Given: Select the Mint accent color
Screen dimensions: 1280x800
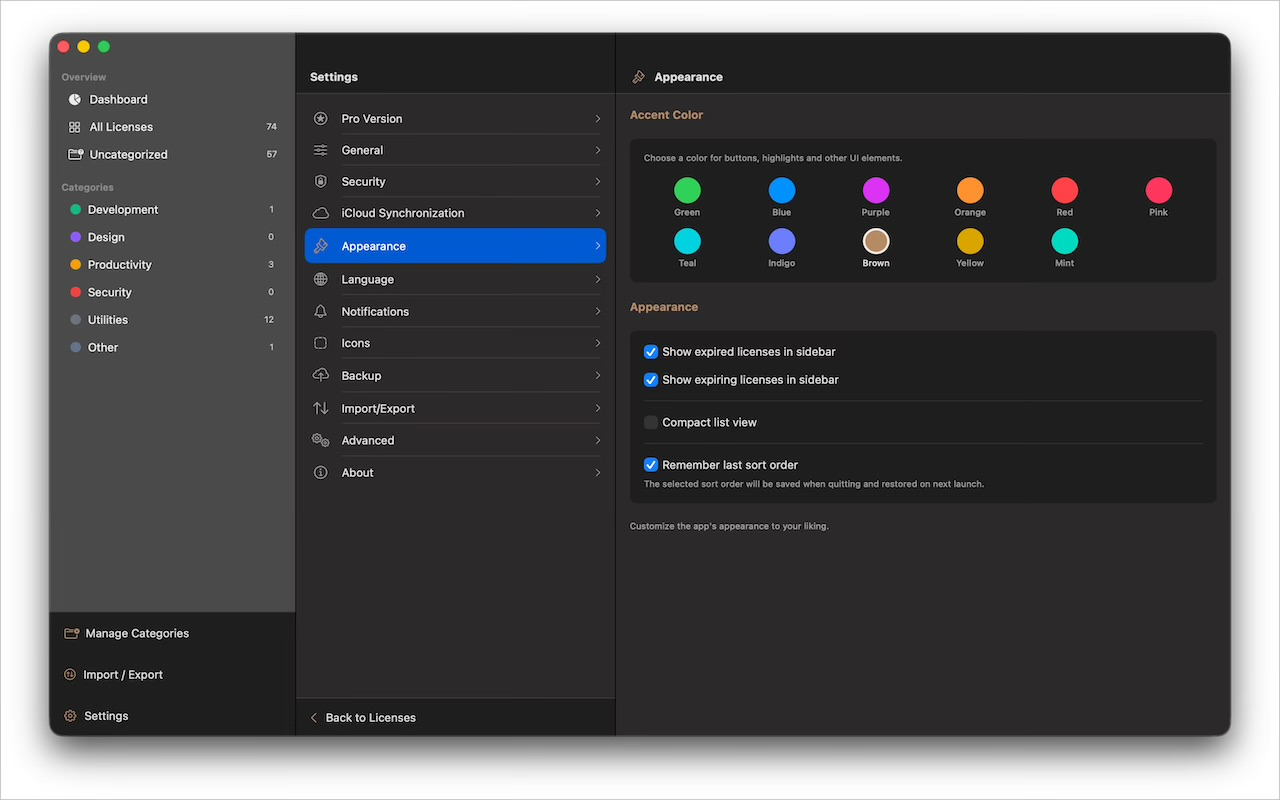Looking at the screenshot, I should click(x=1065, y=241).
